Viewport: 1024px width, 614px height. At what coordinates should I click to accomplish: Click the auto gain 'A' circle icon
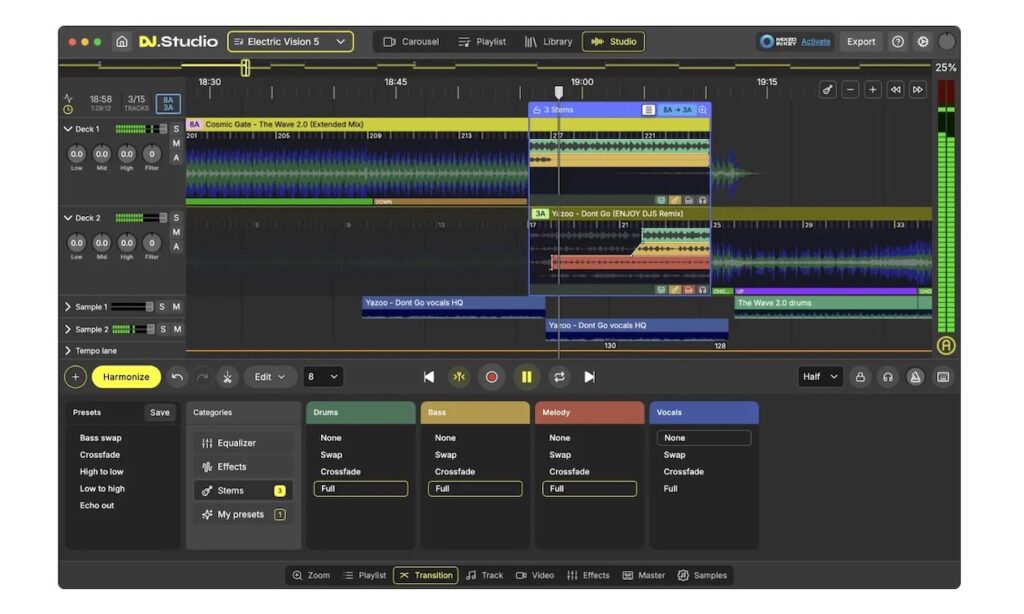click(946, 346)
